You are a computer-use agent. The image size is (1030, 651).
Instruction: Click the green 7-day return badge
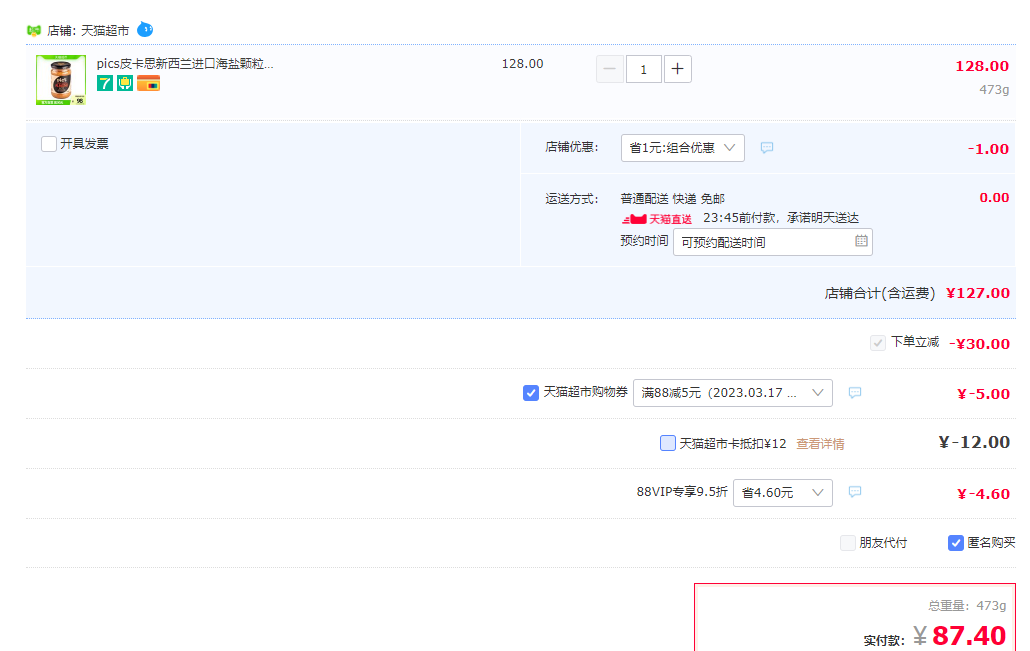(x=104, y=83)
